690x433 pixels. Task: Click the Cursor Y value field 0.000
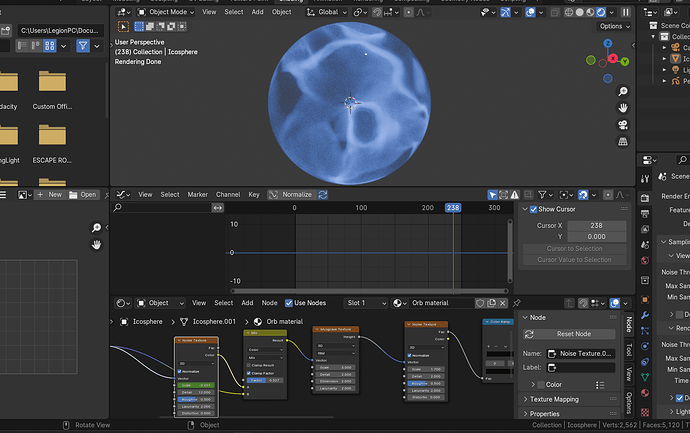pyautogui.click(x=596, y=237)
